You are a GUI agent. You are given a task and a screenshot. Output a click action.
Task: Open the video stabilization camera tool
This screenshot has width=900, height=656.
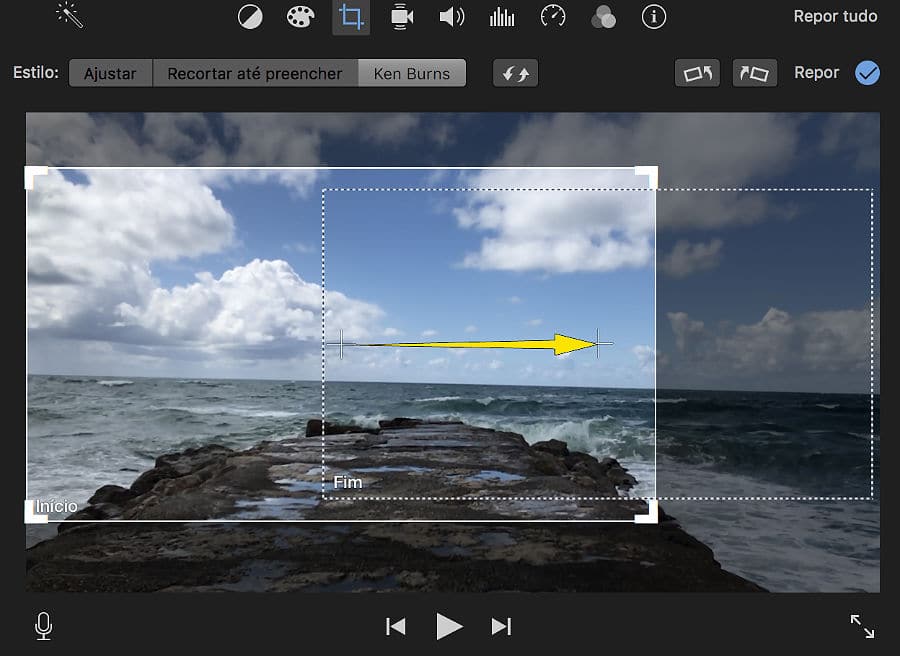click(402, 17)
